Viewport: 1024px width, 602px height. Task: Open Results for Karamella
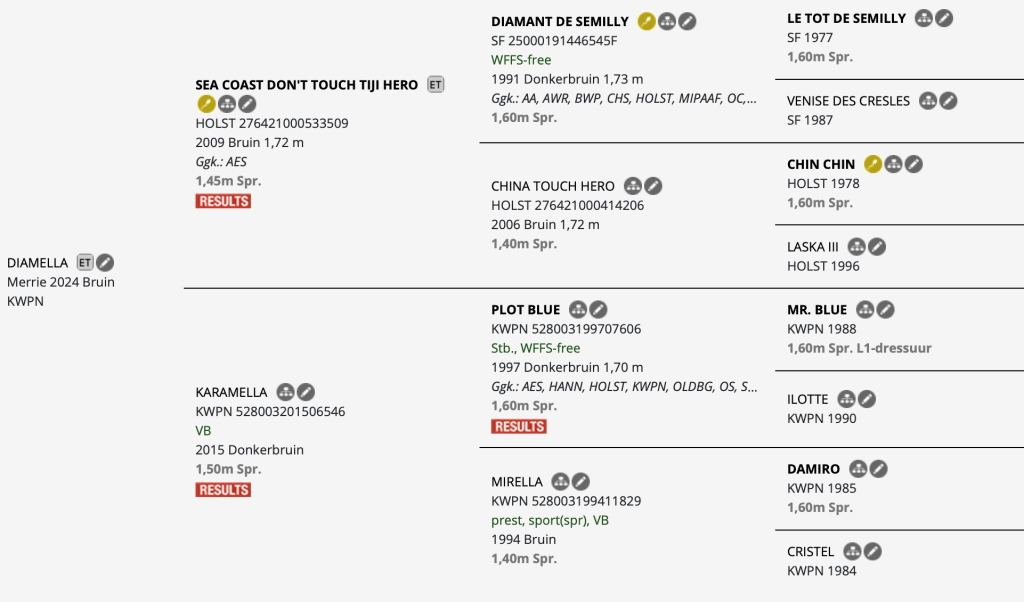[223, 490]
